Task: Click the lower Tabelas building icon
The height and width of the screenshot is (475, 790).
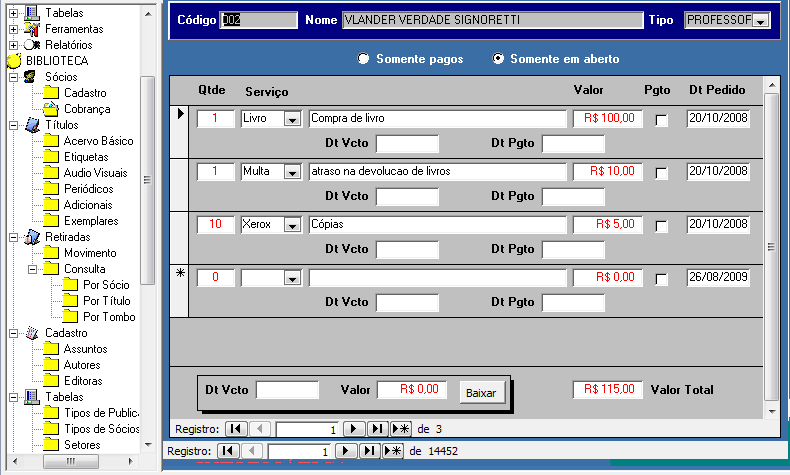Action: point(32,397)
